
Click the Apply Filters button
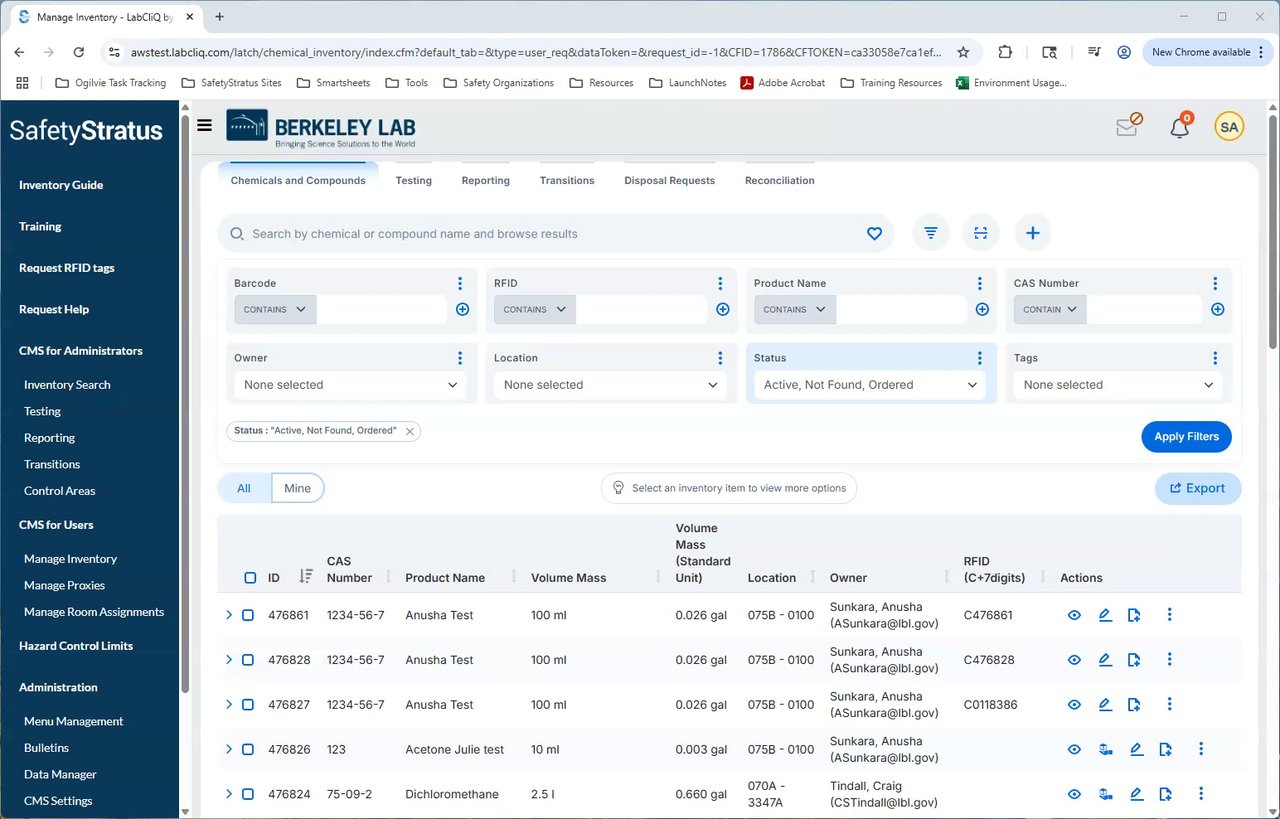point(1186,437)
